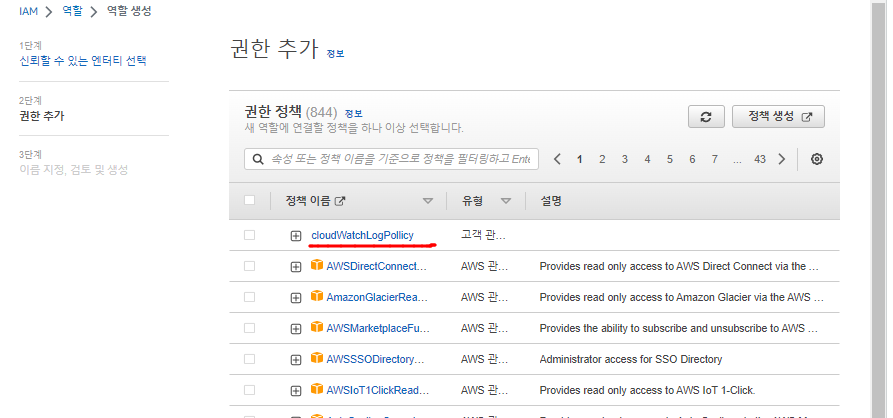Go to IAM in the breadcrumb
This screenshot has width=893, height=418.
coord(28,11)
